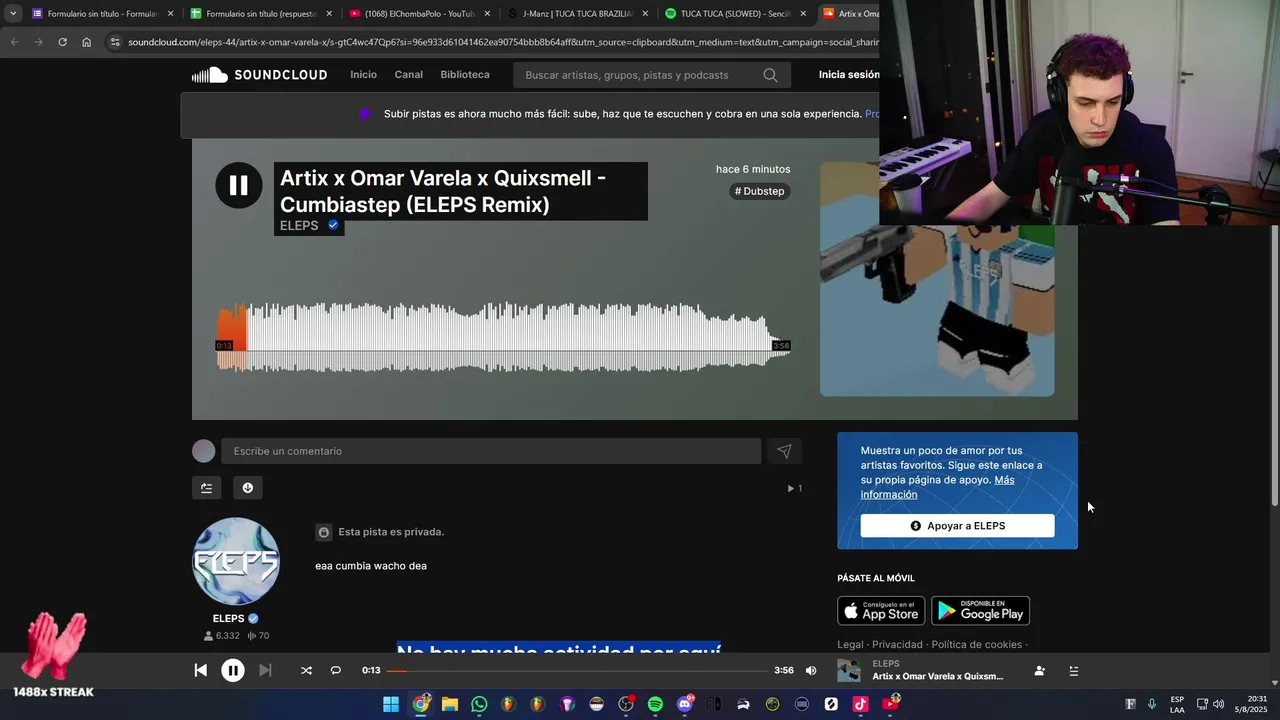Switch to the first Formulario sin título tab
Viewport: 1280px width, 720px height.
(x=102, y=14)
